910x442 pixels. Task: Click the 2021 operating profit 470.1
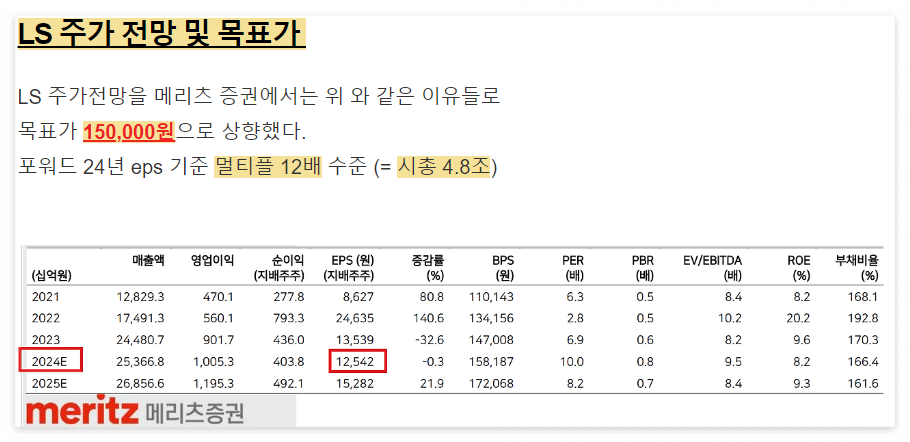coord(221,298)
